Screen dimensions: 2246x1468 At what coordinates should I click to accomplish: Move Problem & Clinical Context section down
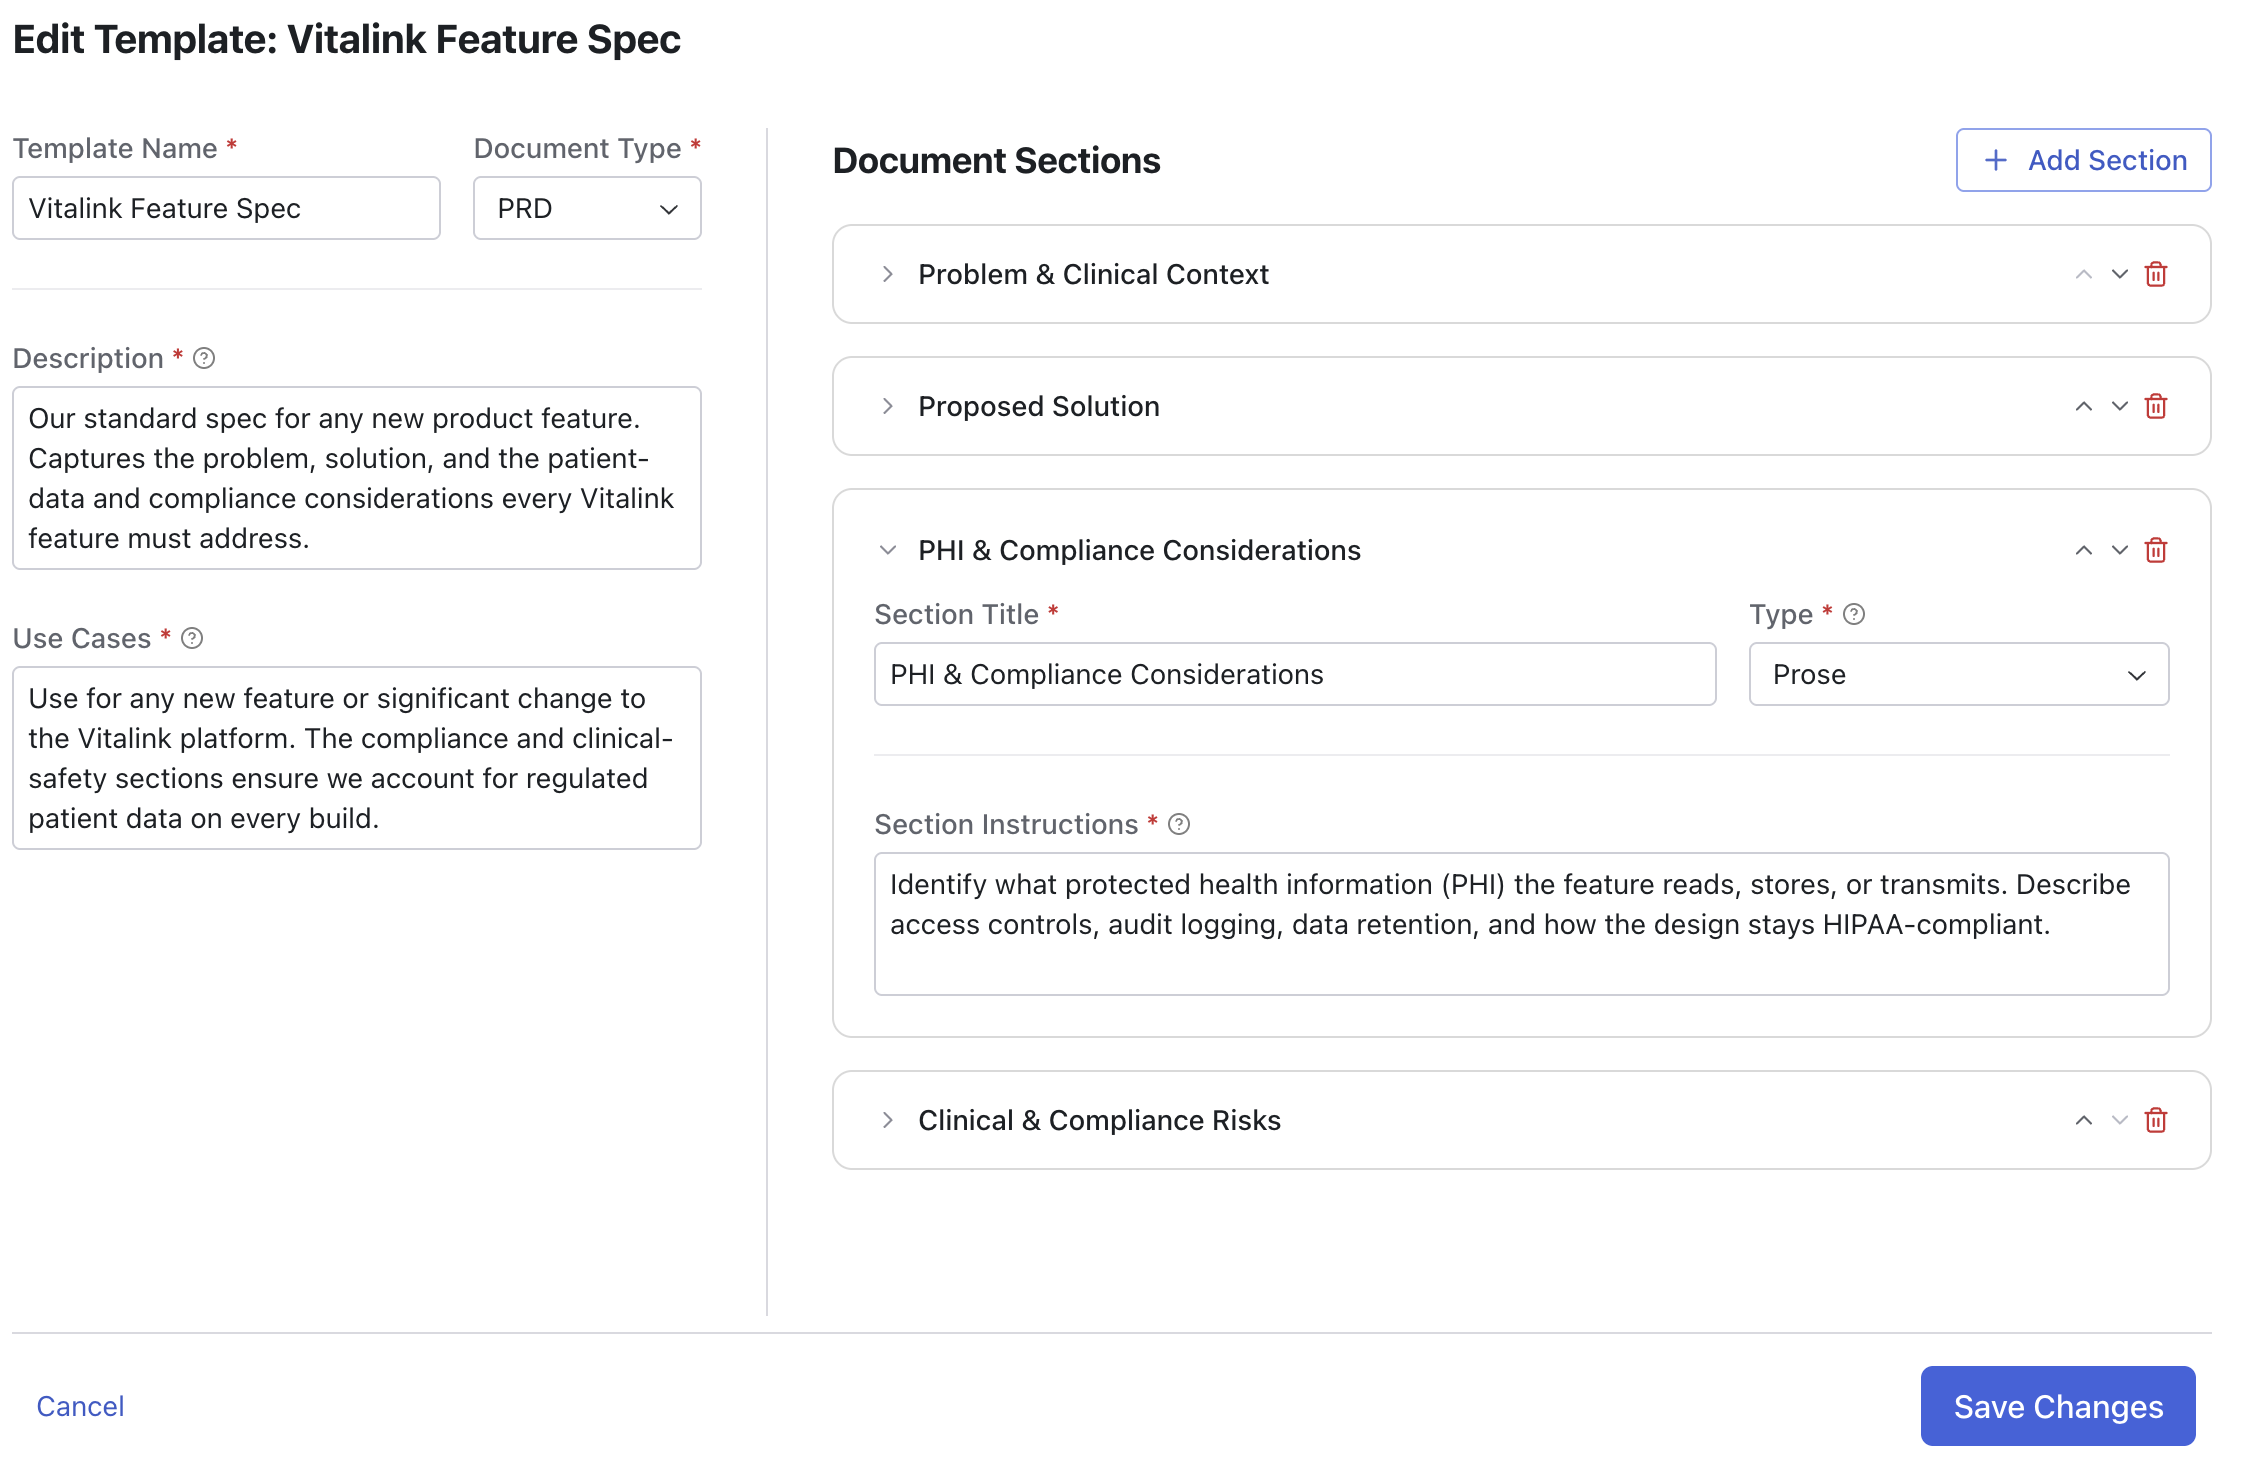coord(2120,274)
